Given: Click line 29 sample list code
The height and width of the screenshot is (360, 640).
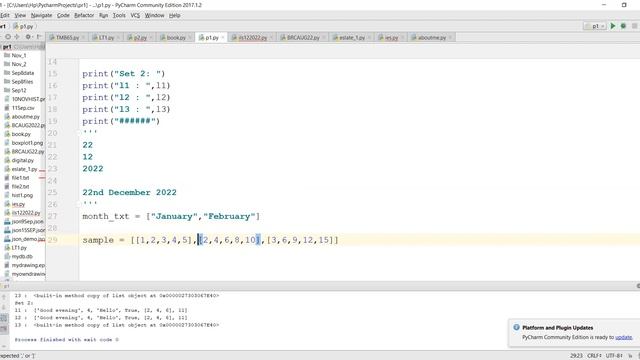Looking at the screenshot, I should click(210, 240).
